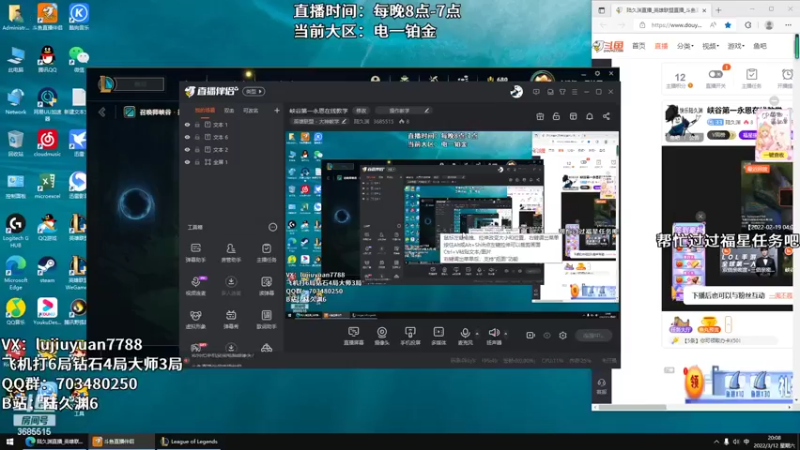The width and height of the screenshot is (800, 450).
Task: Expand the 分类 dropdown on Douyu
Action: 685,46
